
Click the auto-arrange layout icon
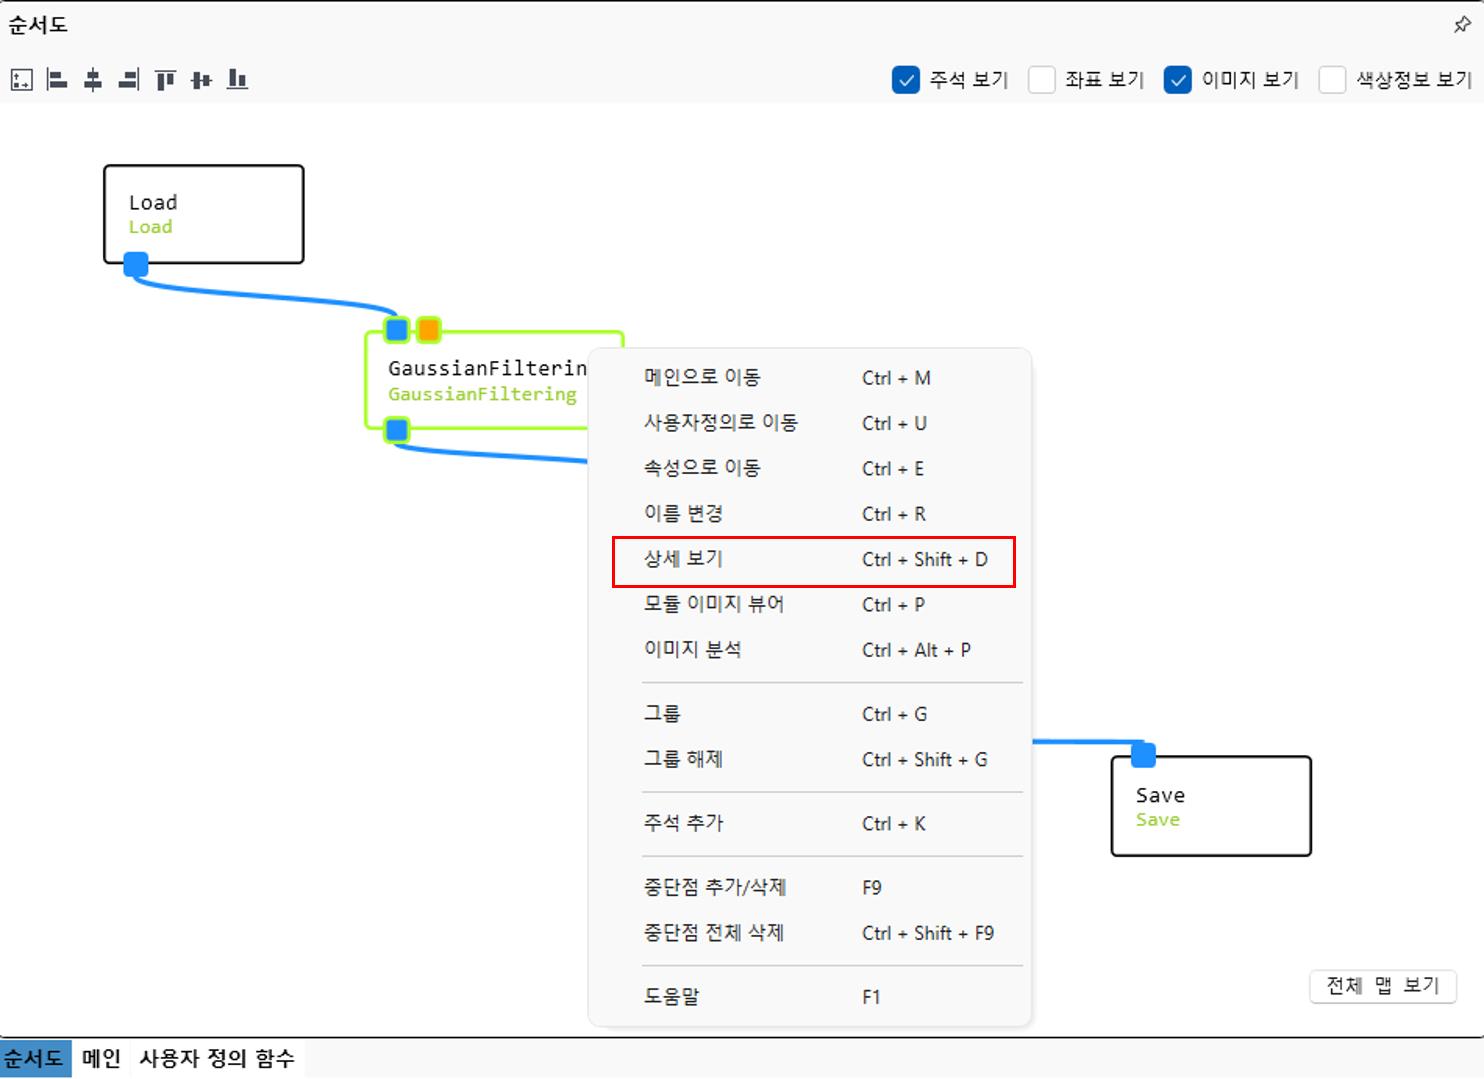click(22, 80)
